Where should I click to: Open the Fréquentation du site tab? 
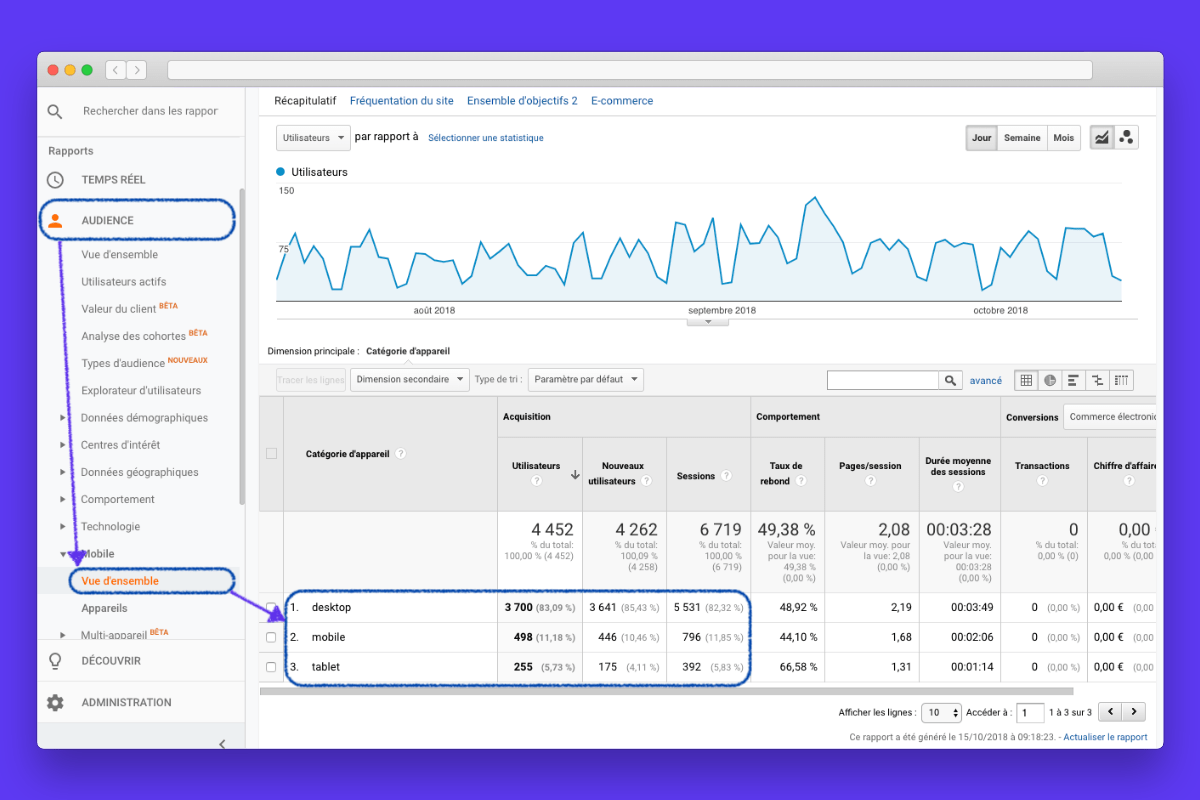point(401,100)
